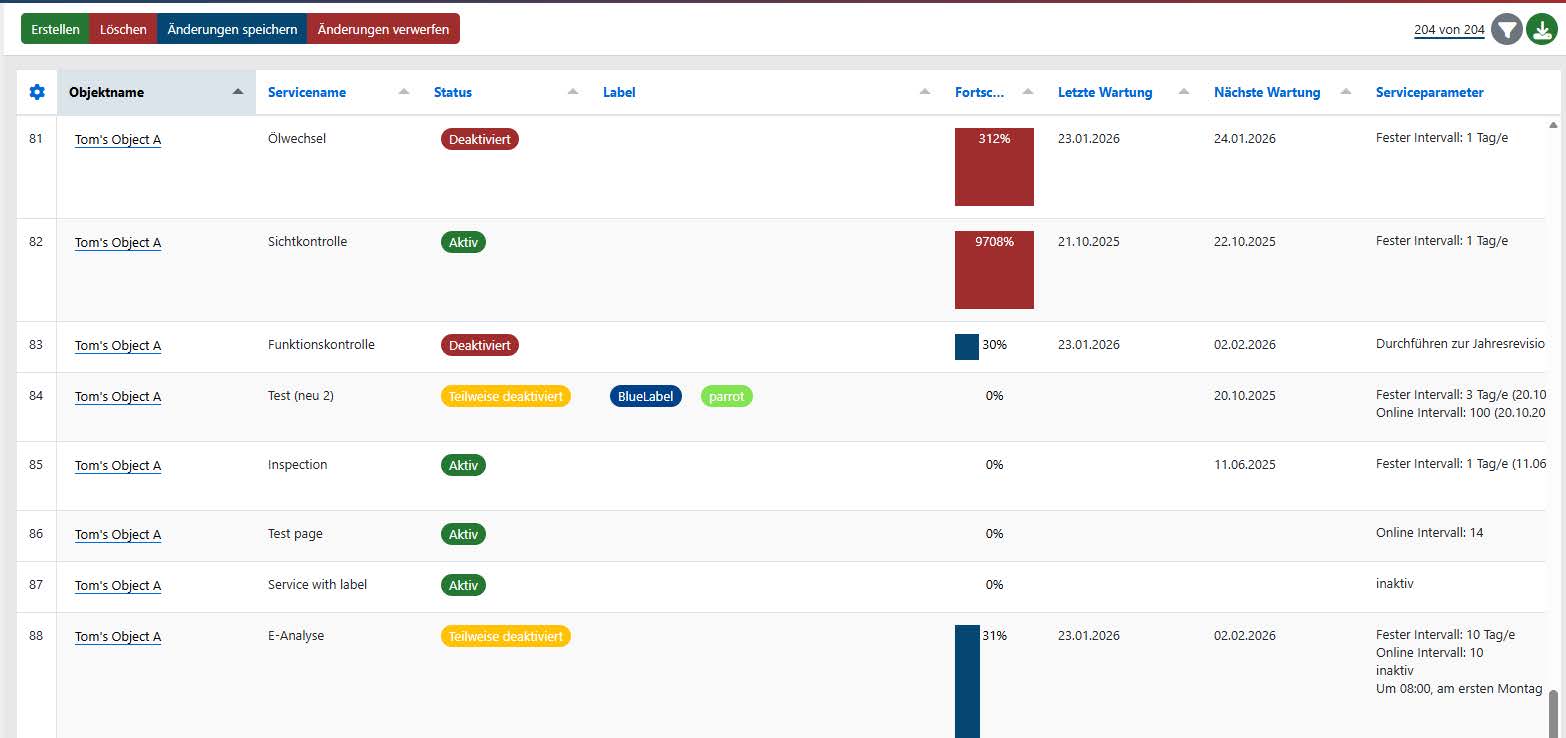Click sort arrow beside Servicename header
The height and width of the screenshot is (738, 1566).
(x=404, y=92)
